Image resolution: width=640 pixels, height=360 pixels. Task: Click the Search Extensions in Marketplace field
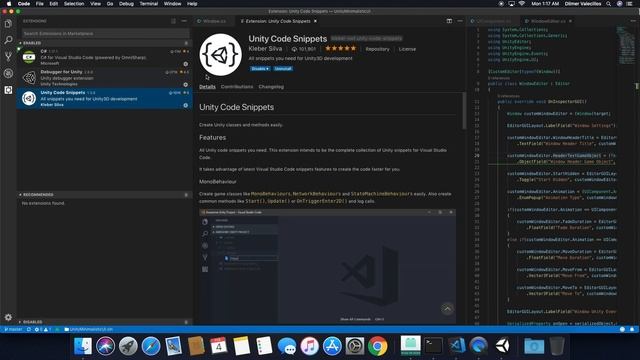pos(105,33)
